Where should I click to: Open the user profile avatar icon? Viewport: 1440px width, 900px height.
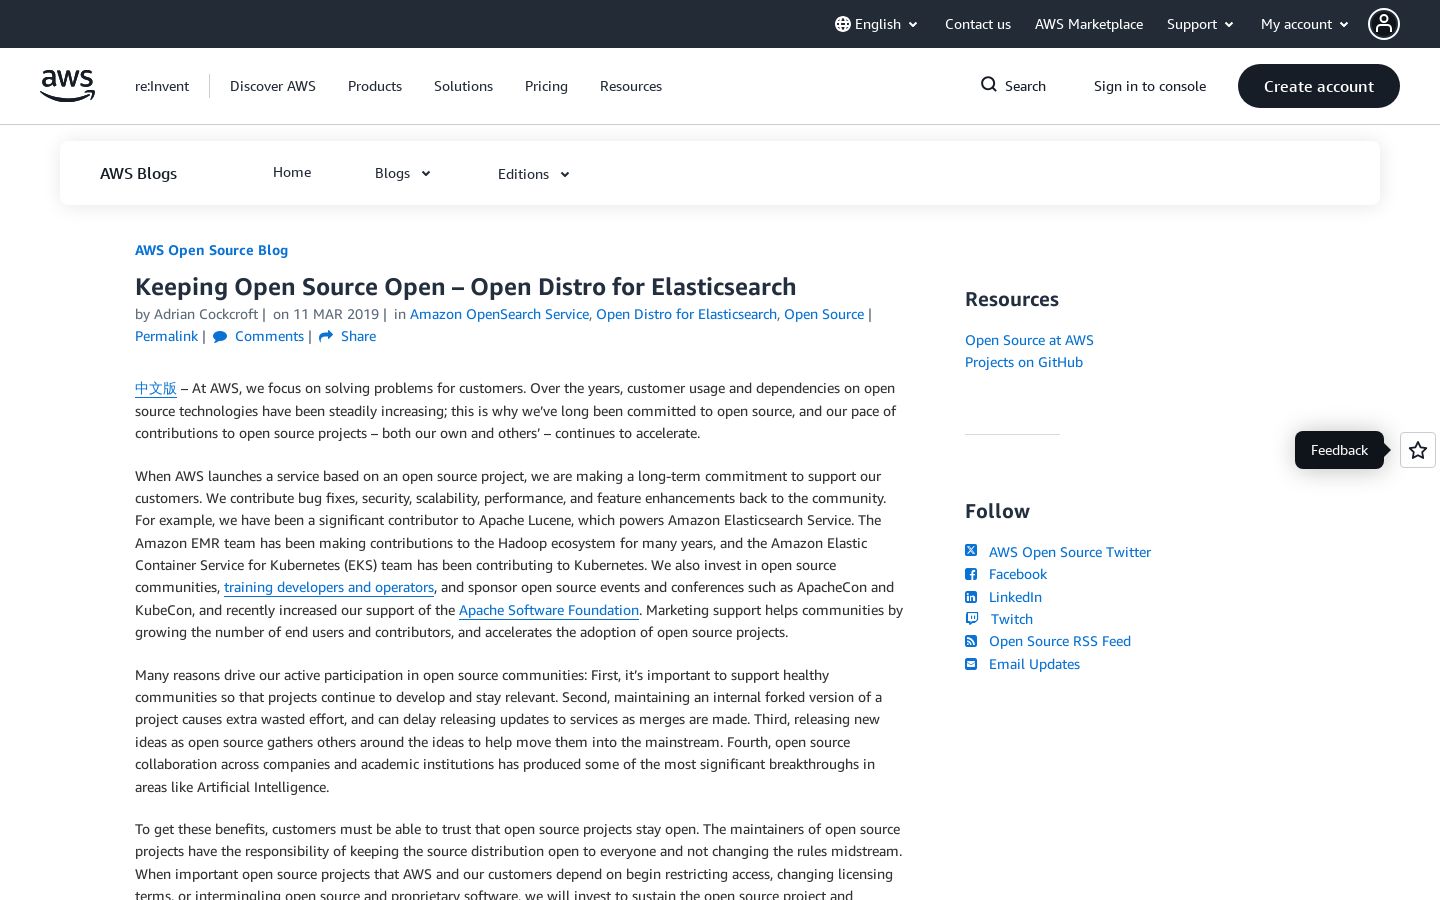click(1384, 24)
